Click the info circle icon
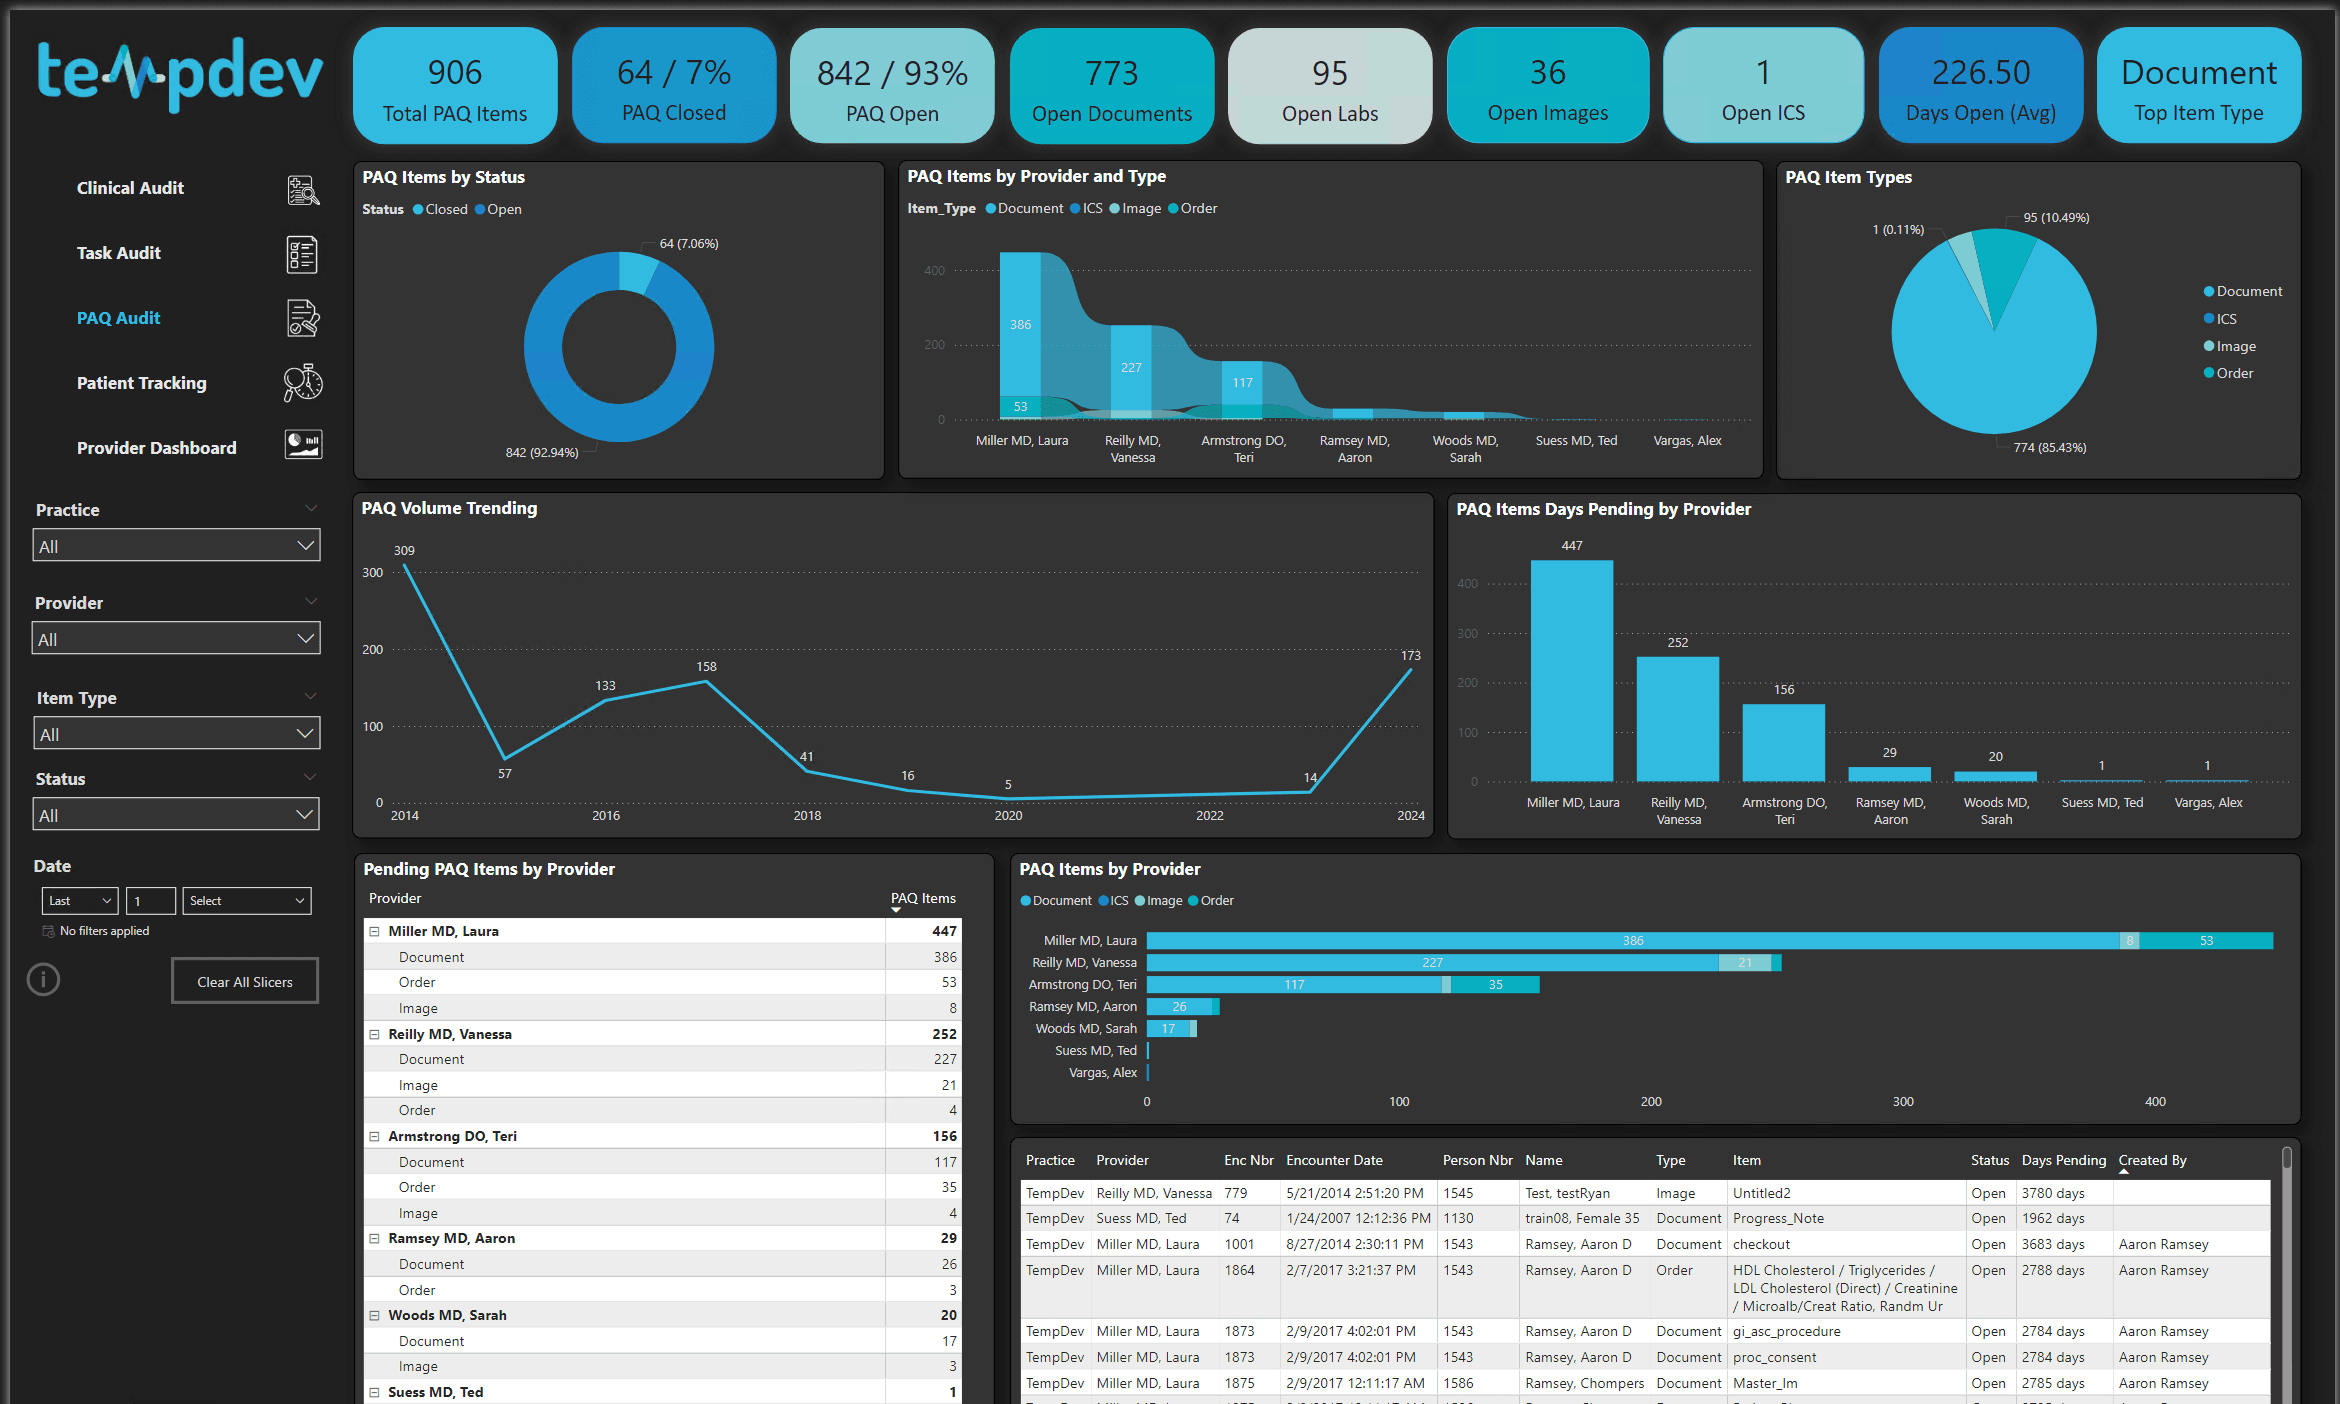 coord(43,979)
